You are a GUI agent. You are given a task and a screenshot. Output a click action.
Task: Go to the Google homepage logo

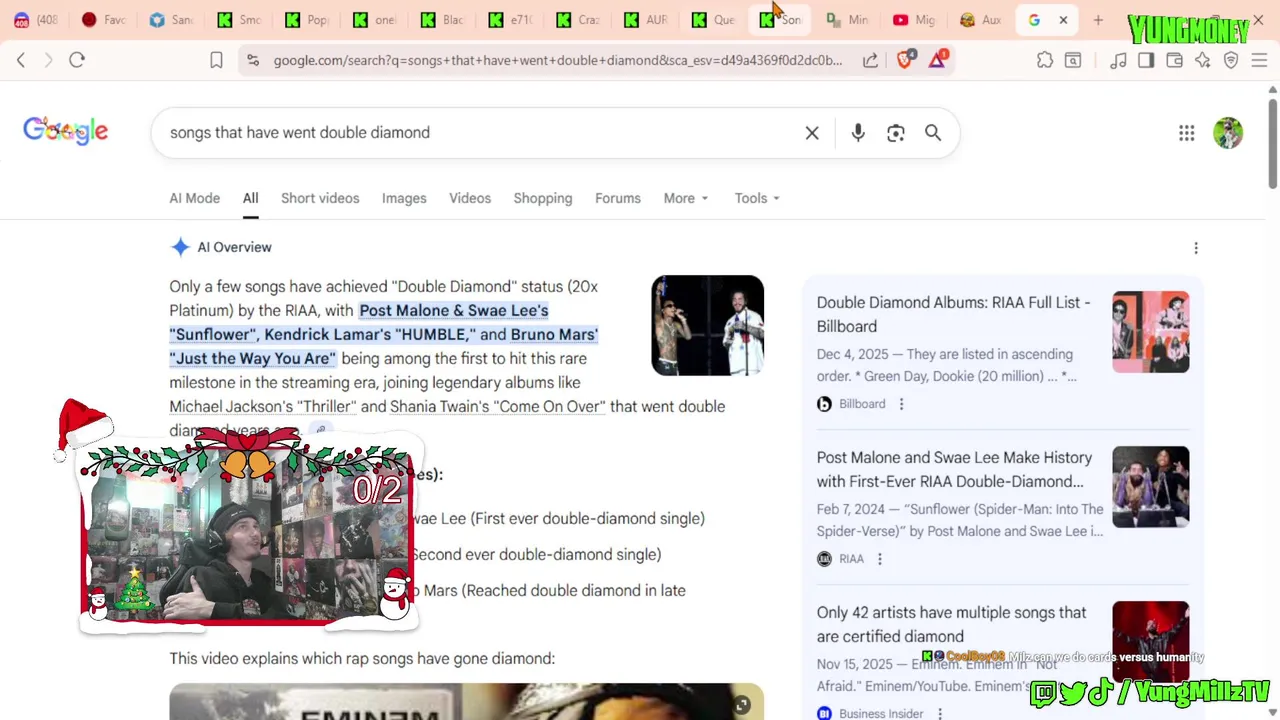click(66, 131)
